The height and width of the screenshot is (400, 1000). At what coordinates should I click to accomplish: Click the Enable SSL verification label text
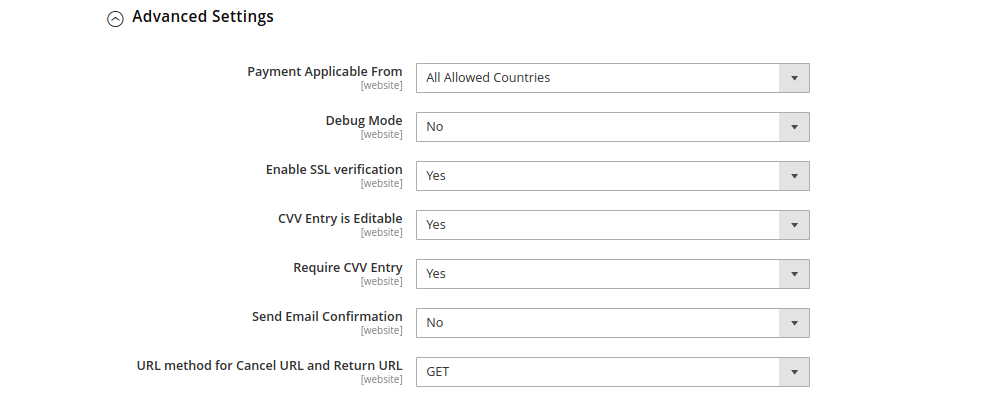(334, 170)
